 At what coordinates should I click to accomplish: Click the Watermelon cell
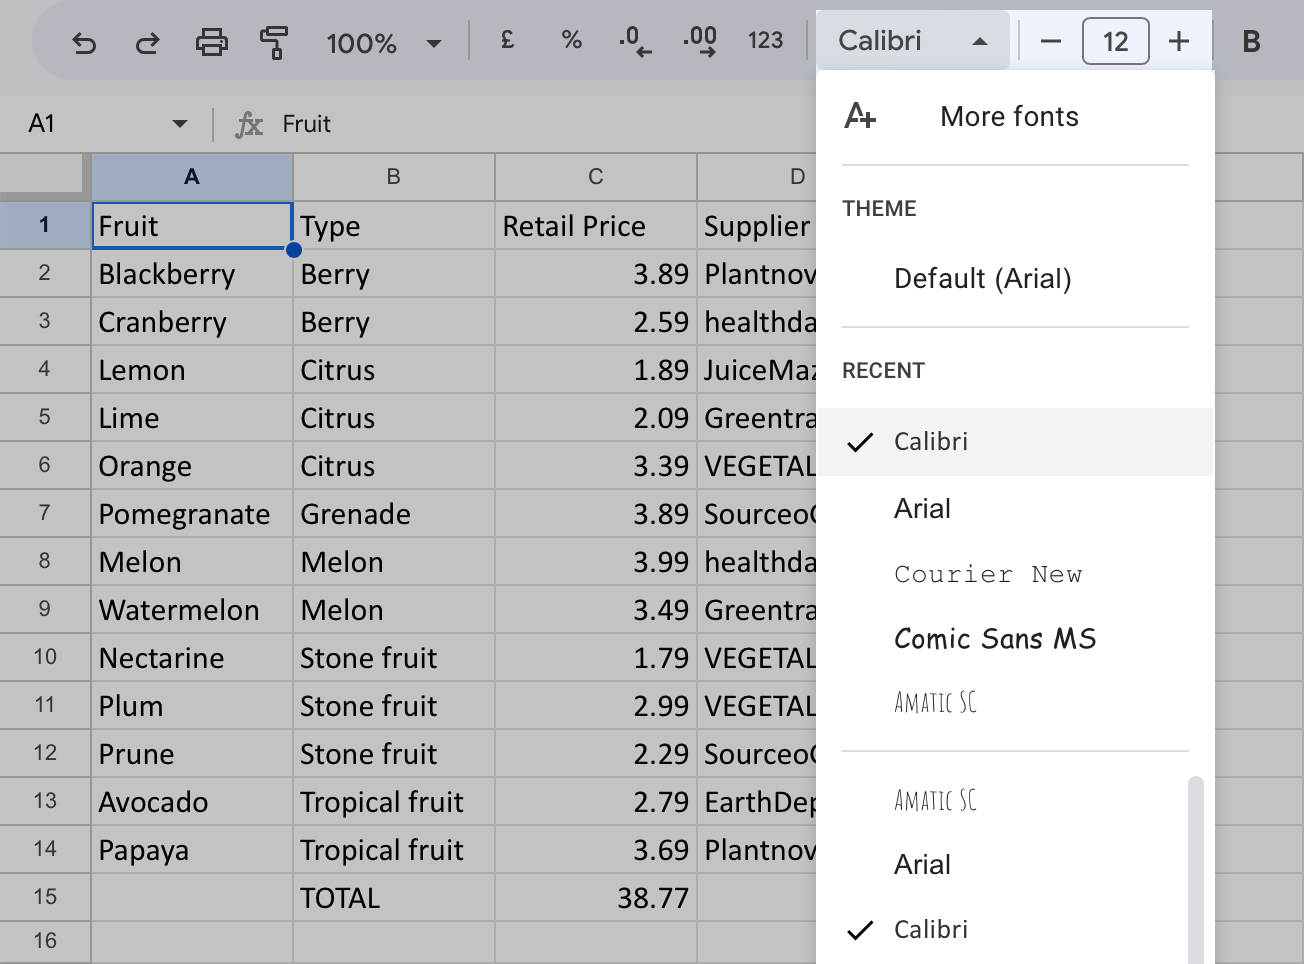192,610
